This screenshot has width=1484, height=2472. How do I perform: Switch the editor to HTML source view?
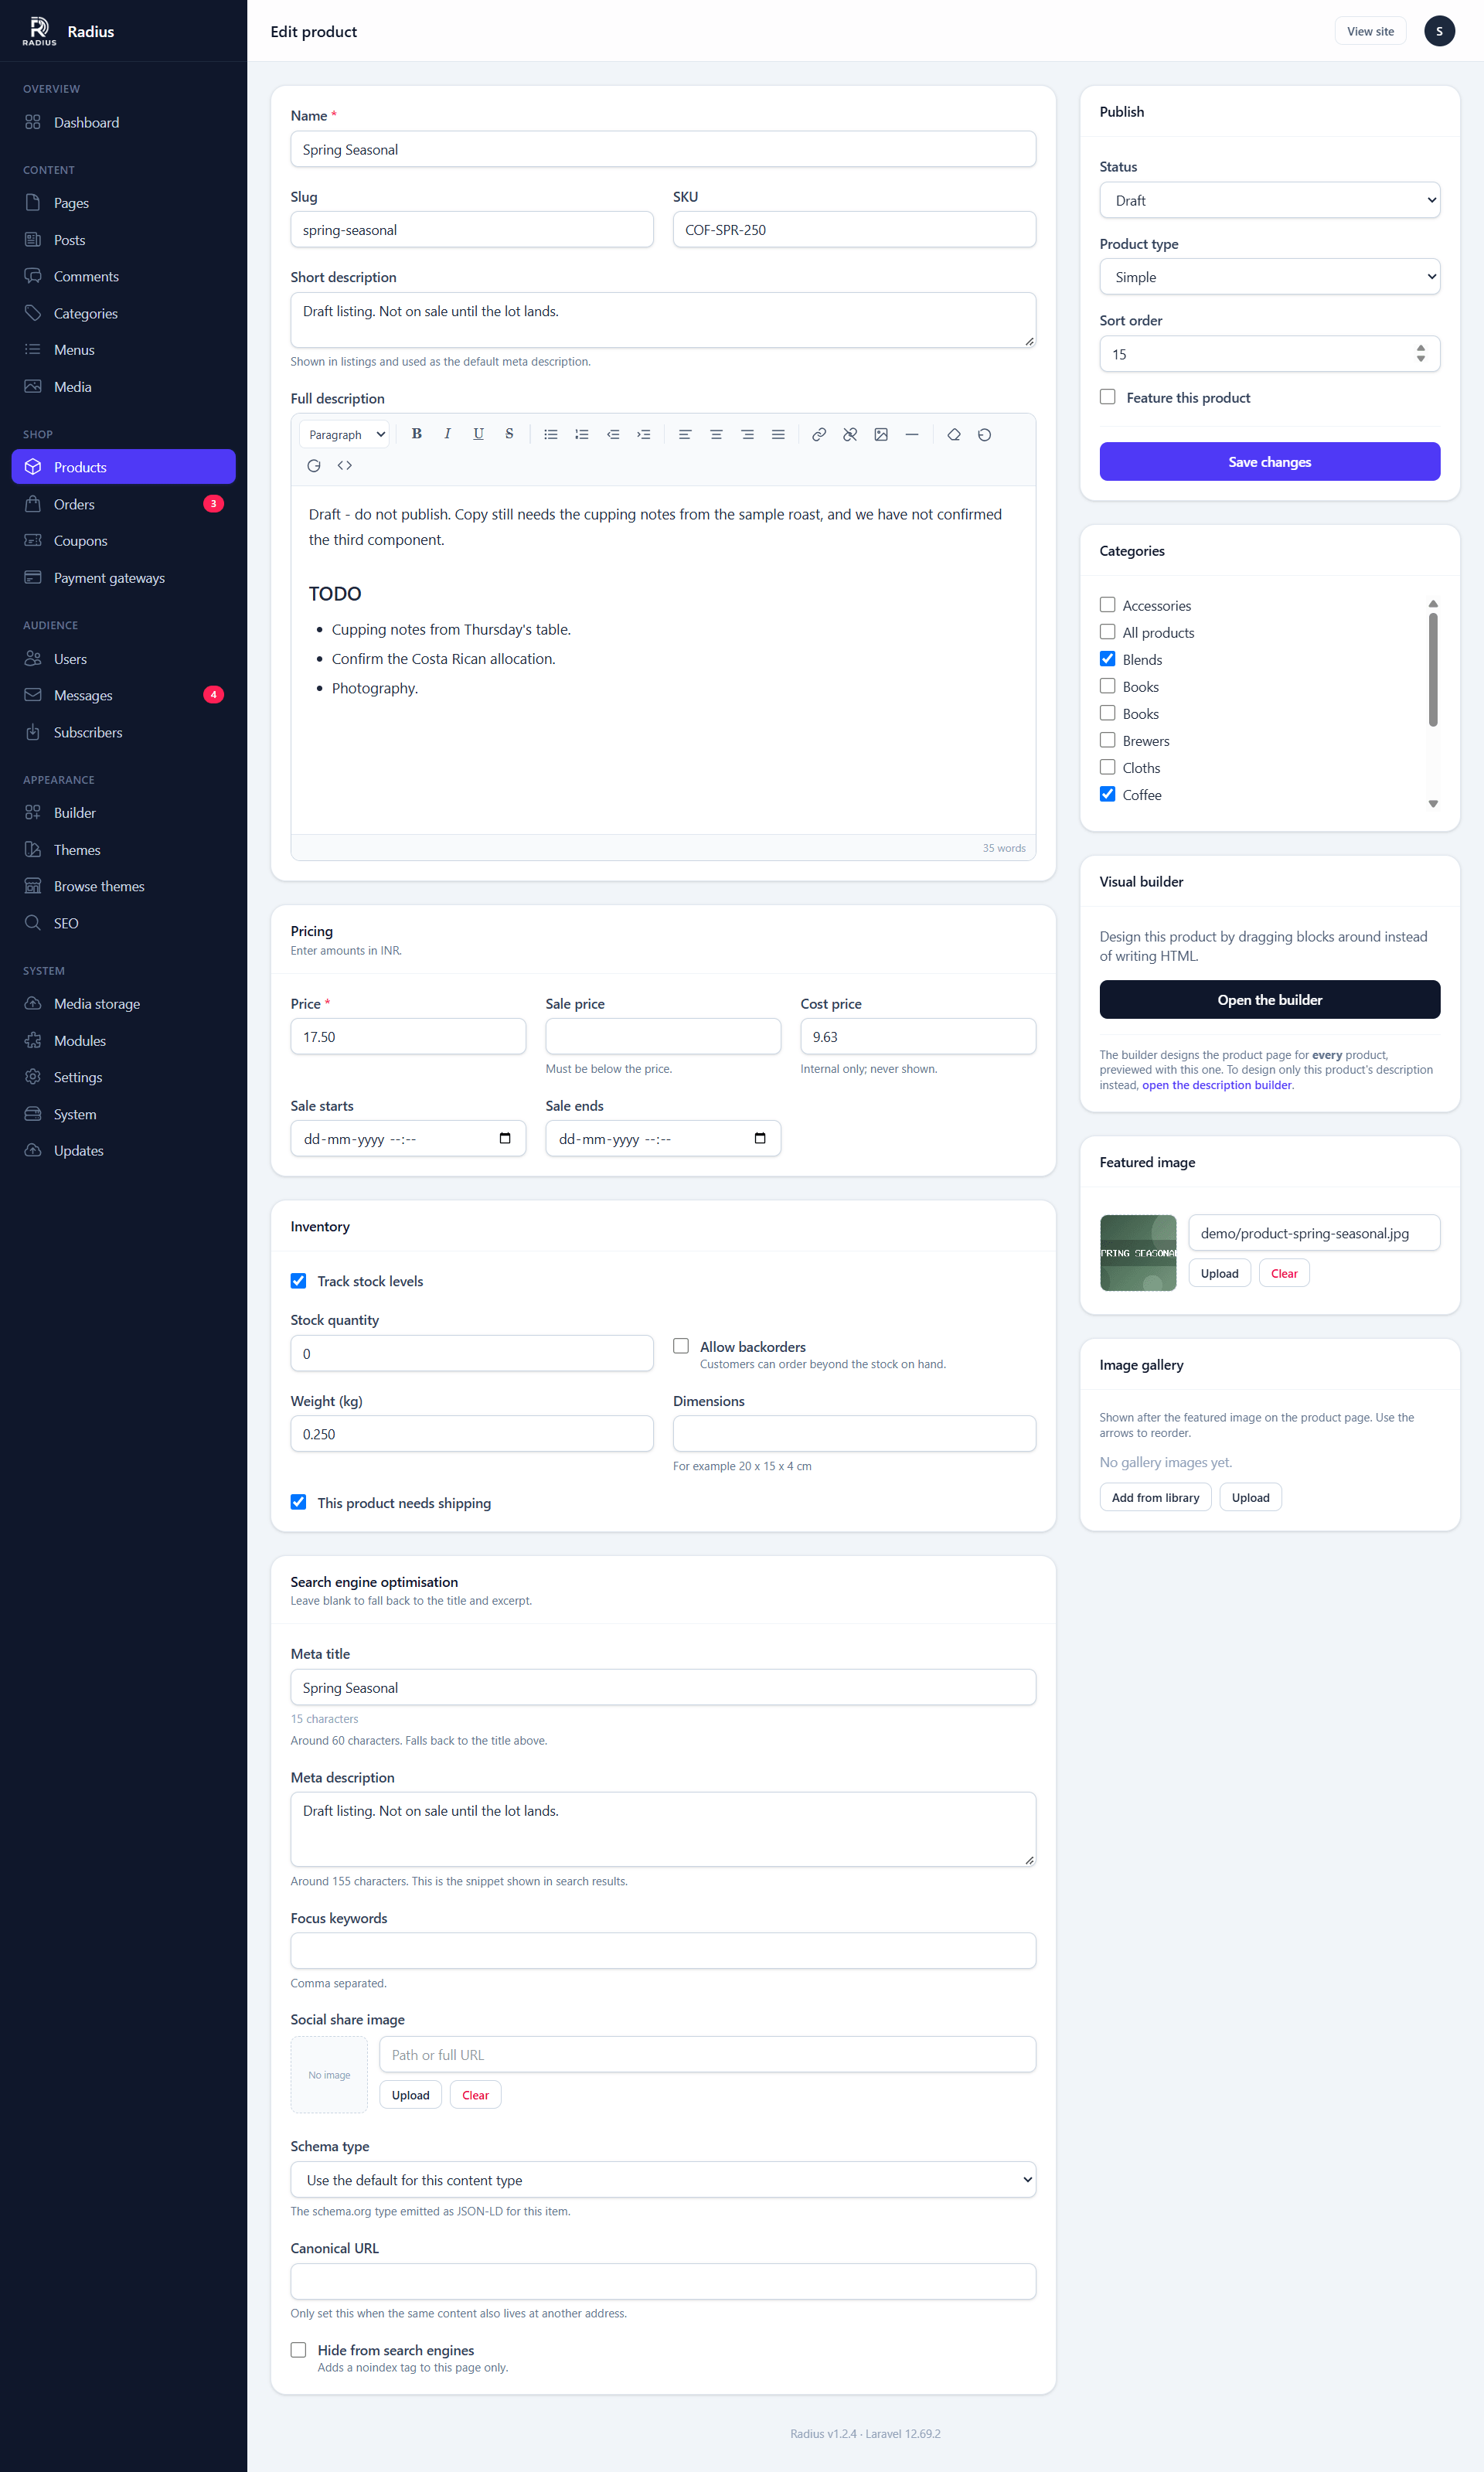pos(345,465)
